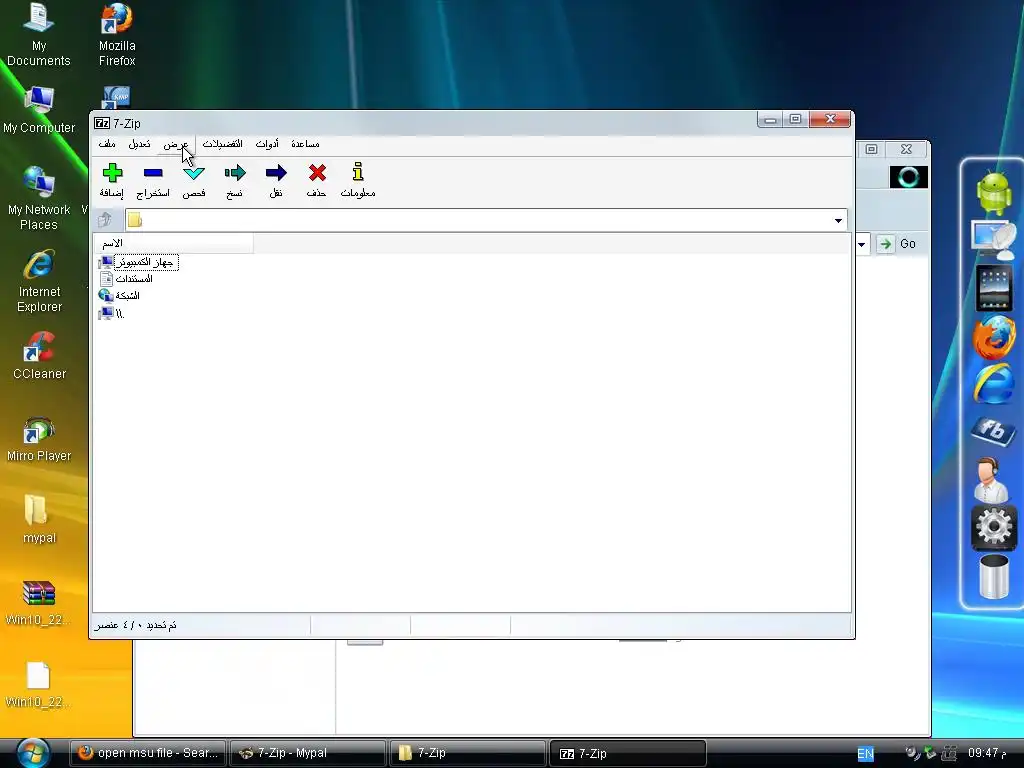Click the green plus Add (إضافة) toolbar icon

click(112, 173)
